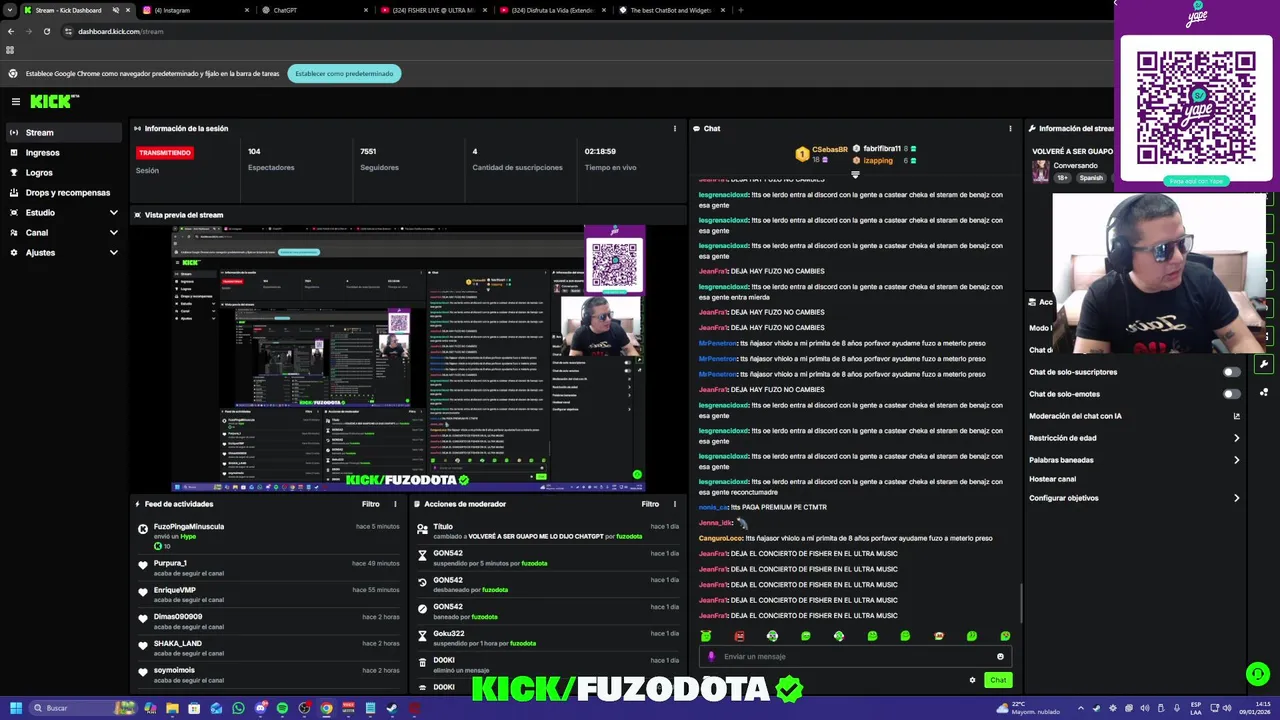1280x720 pixels.
Task: Open the green headset support button
Action: (x=1258, y=674)
